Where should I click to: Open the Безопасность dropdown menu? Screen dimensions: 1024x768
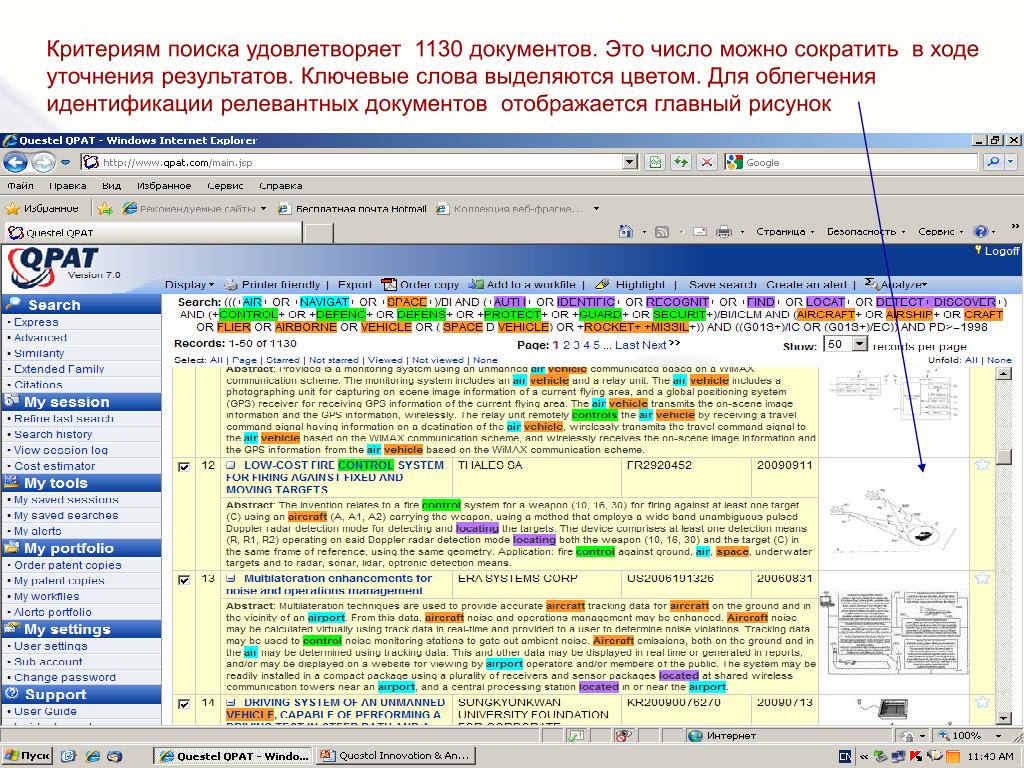[866, 231]
